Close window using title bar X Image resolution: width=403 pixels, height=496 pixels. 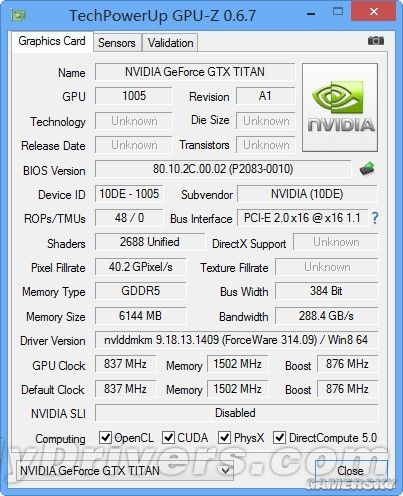click(x=374, y=12)
